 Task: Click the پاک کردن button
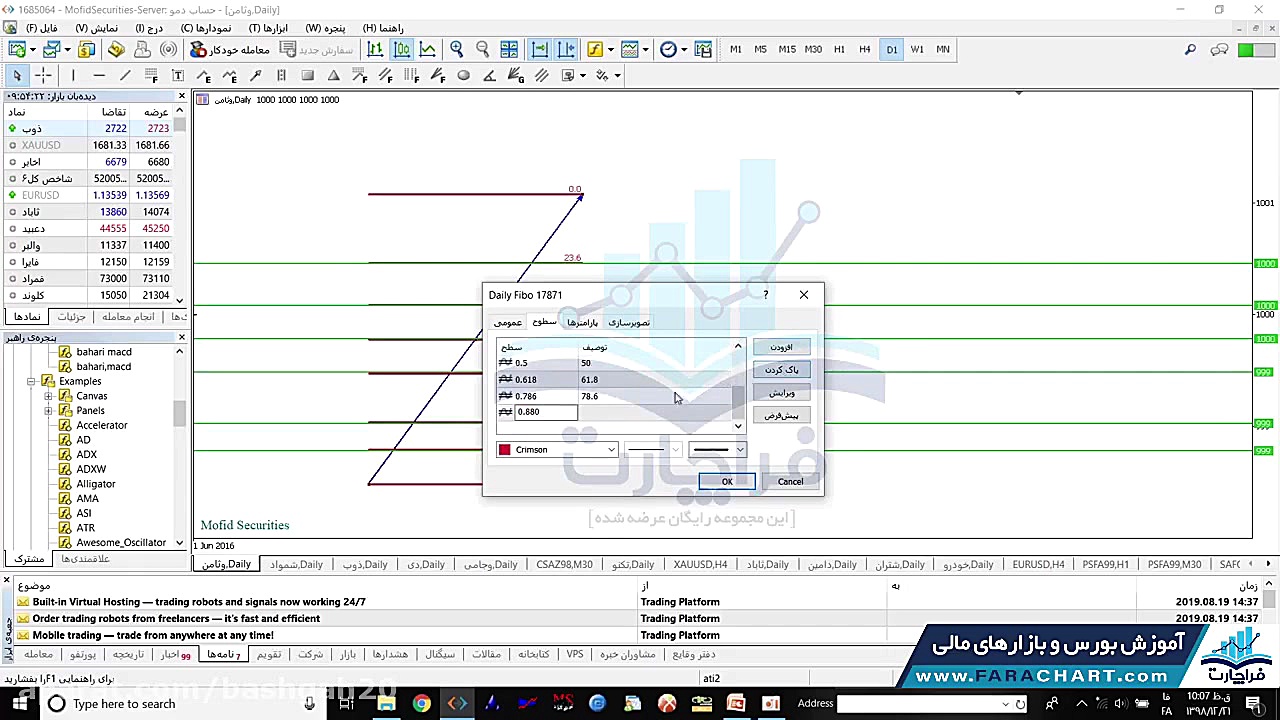782,370
